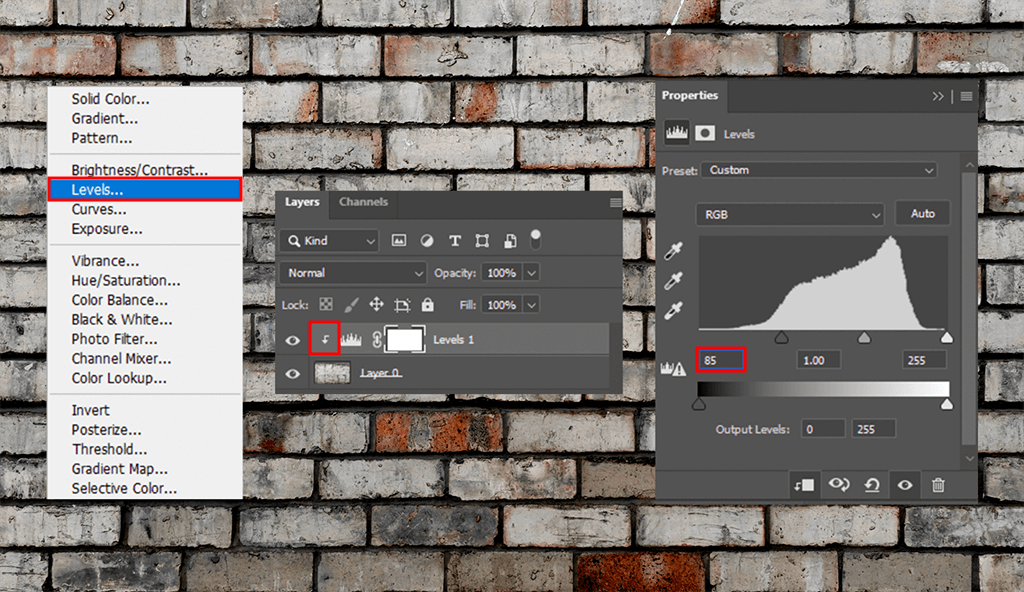Click the midtone field showing 1.00
The height and width of the screenshot is (592, 1024).
[818, 360]
